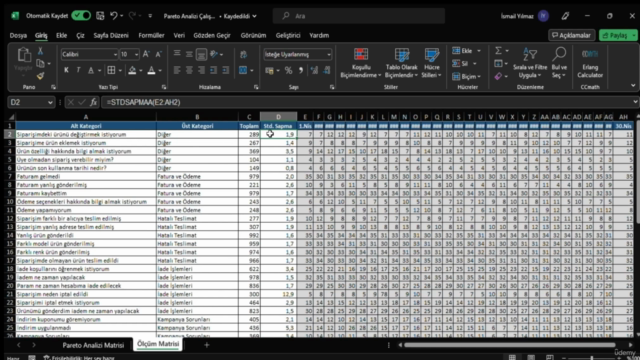Click in the Ara search box
This screenshot has width=640, height=360.
[359, 16]
